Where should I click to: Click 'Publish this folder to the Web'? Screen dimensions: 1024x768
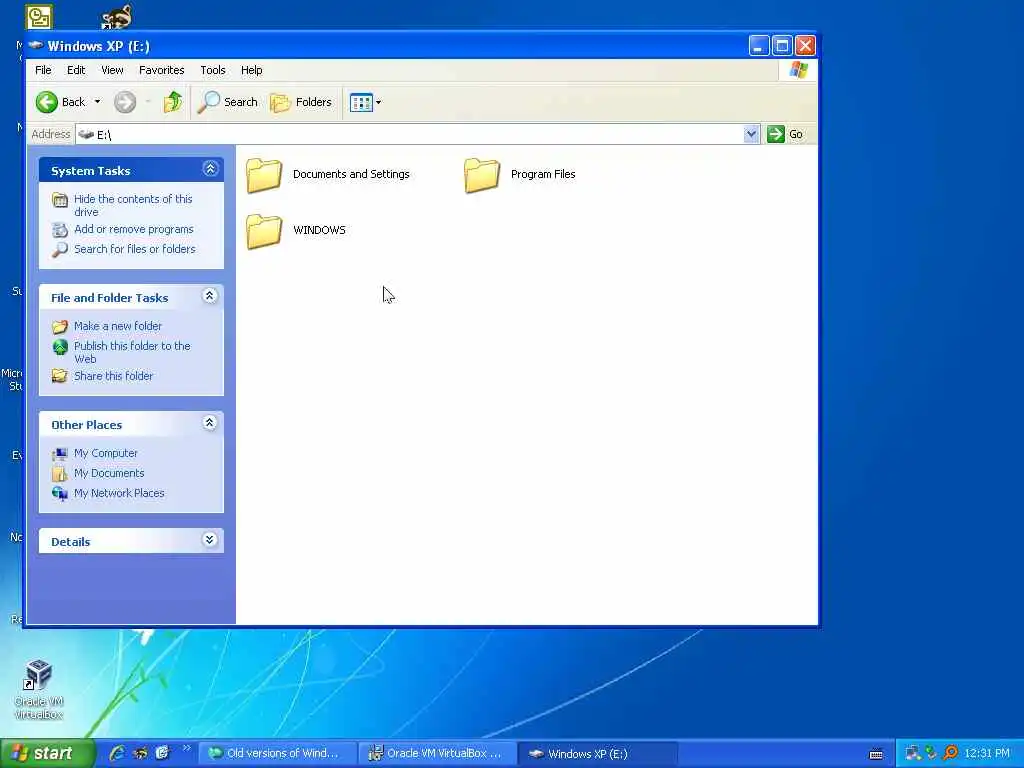132,352
